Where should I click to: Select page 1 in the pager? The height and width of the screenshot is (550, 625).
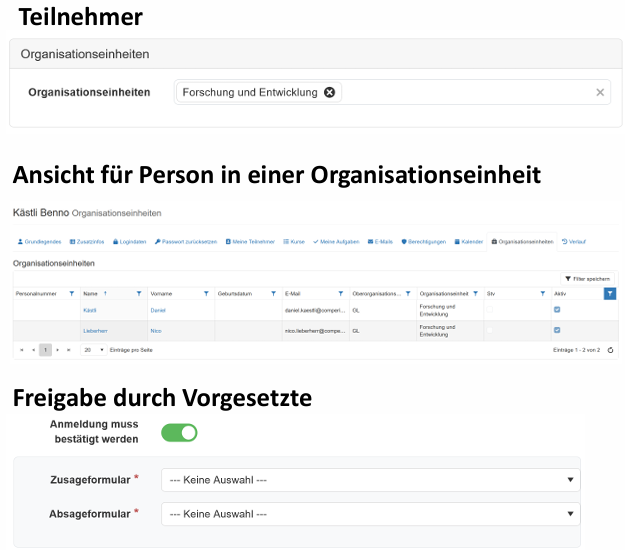coord(45,350)
